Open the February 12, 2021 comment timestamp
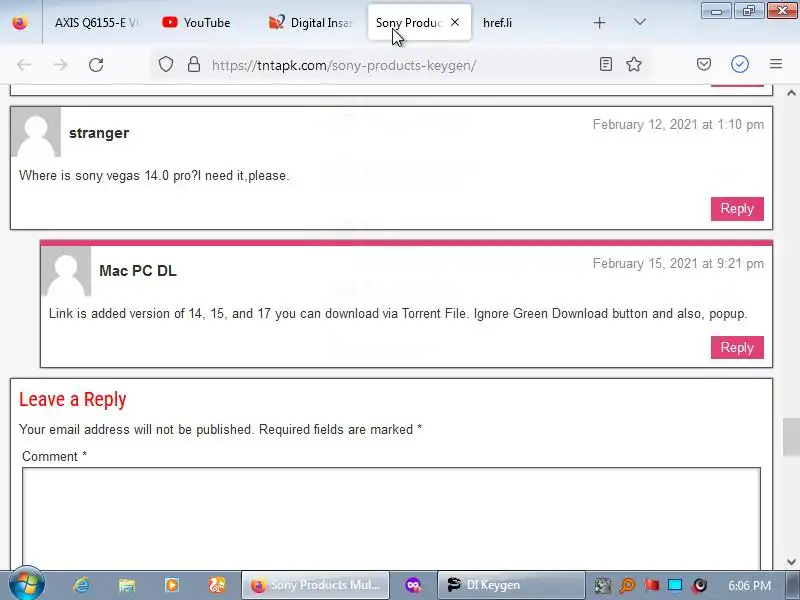The image size is (800, 600). click(678, 124)
